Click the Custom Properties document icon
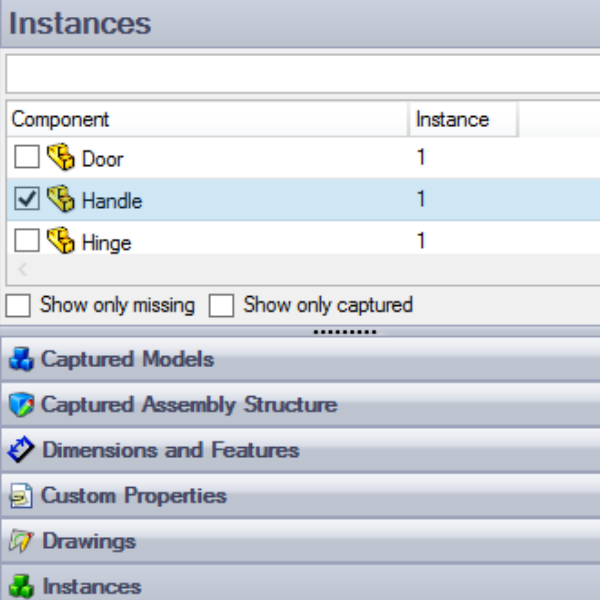This screenshot has width=600, height=600. point(21,496)
